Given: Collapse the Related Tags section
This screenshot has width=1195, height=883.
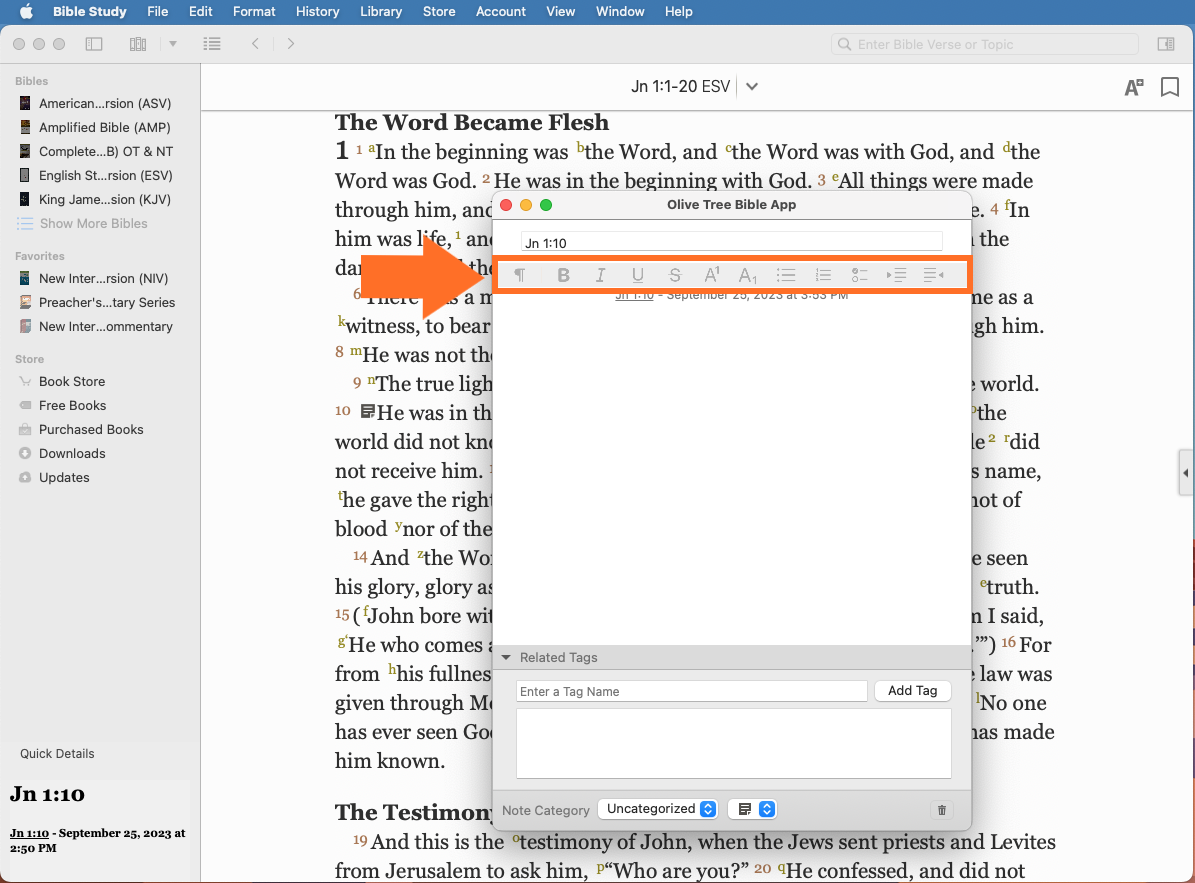Looking at the screenshot, I should [x=507, y=657].
